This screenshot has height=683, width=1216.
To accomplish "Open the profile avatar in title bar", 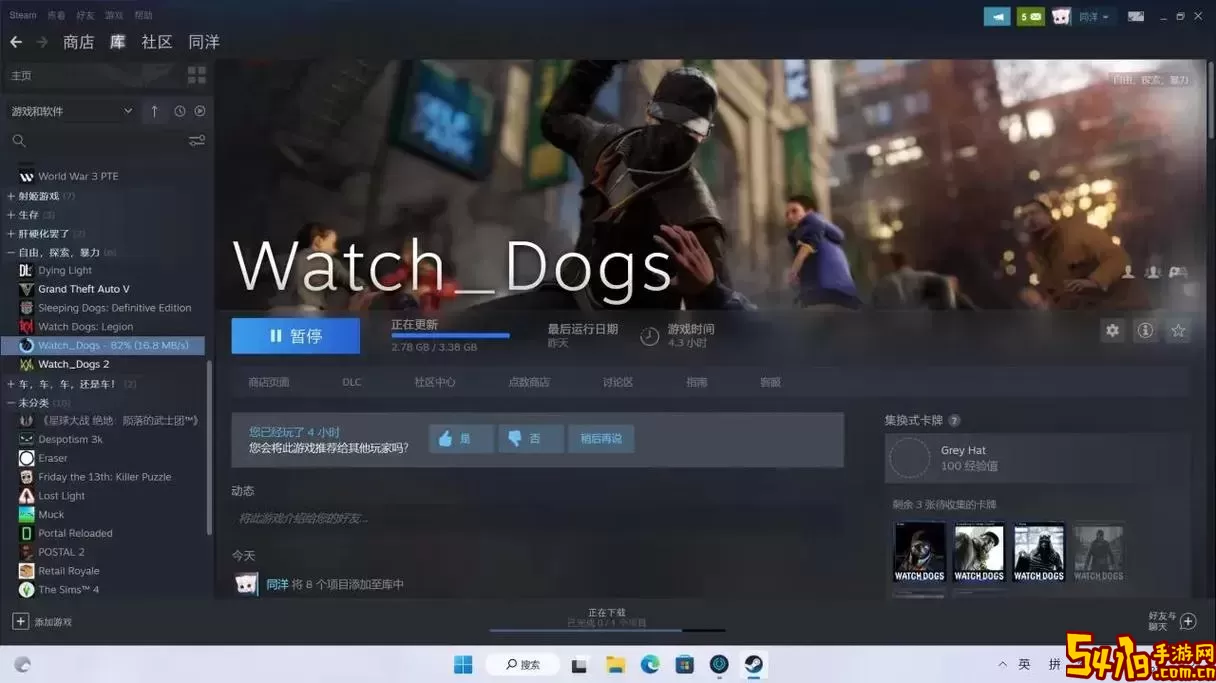I will (1061, 16).
